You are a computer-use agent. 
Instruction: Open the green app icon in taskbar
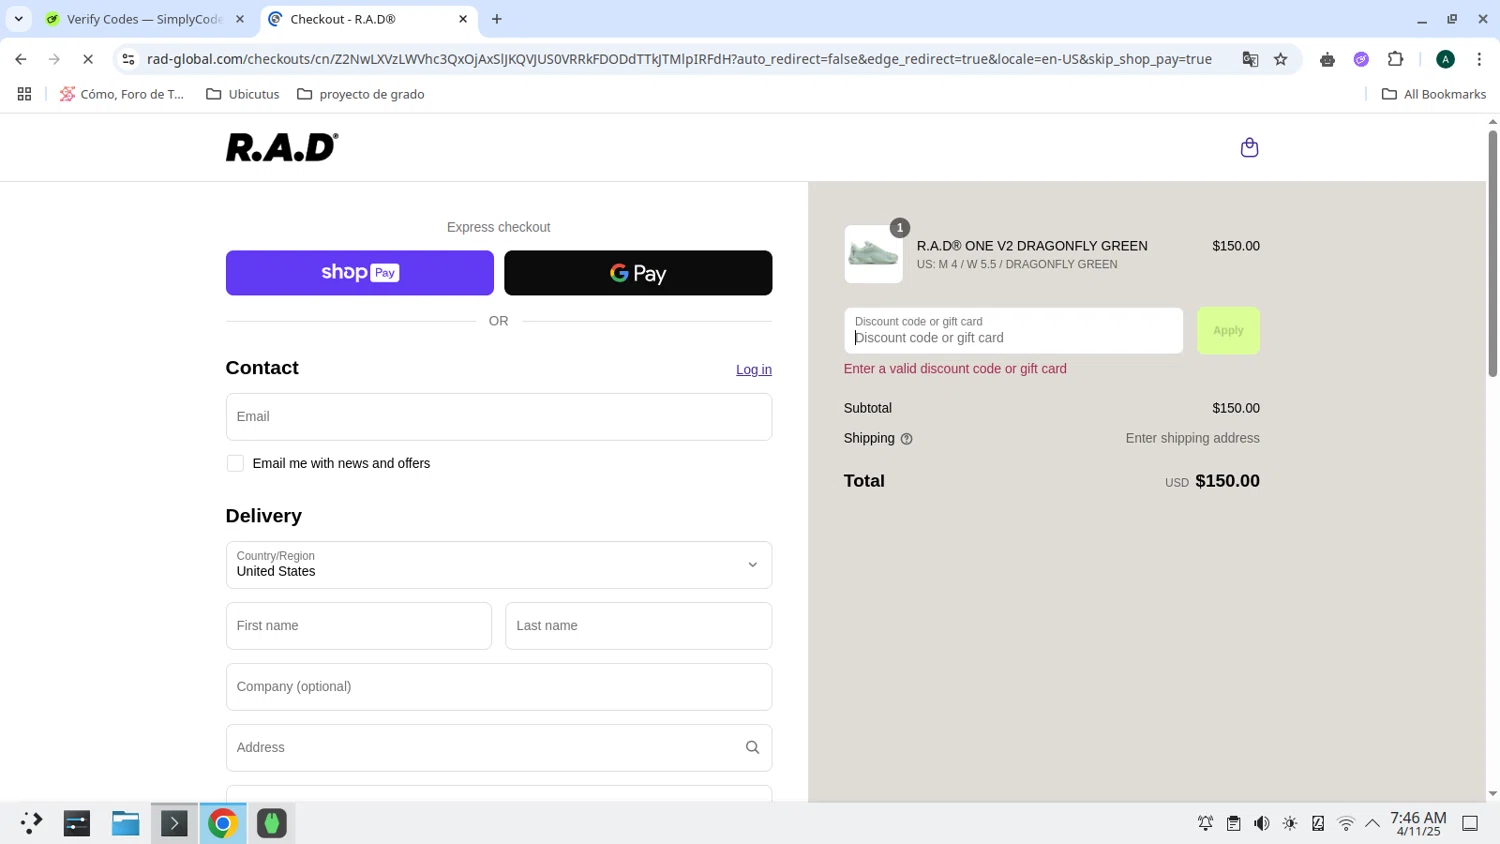click(272, 823)
